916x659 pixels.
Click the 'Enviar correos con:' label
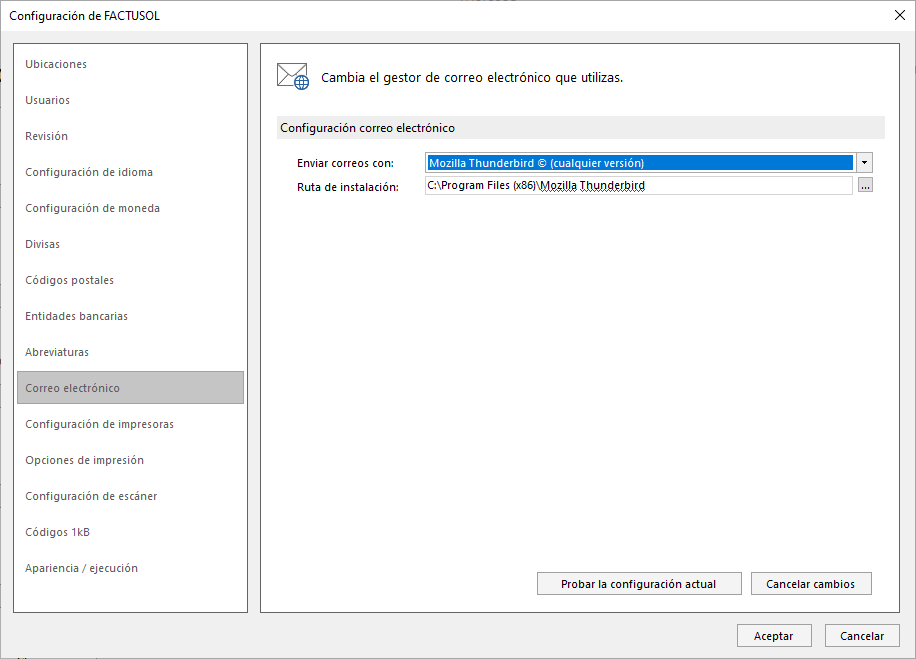[x=345, y=164]
